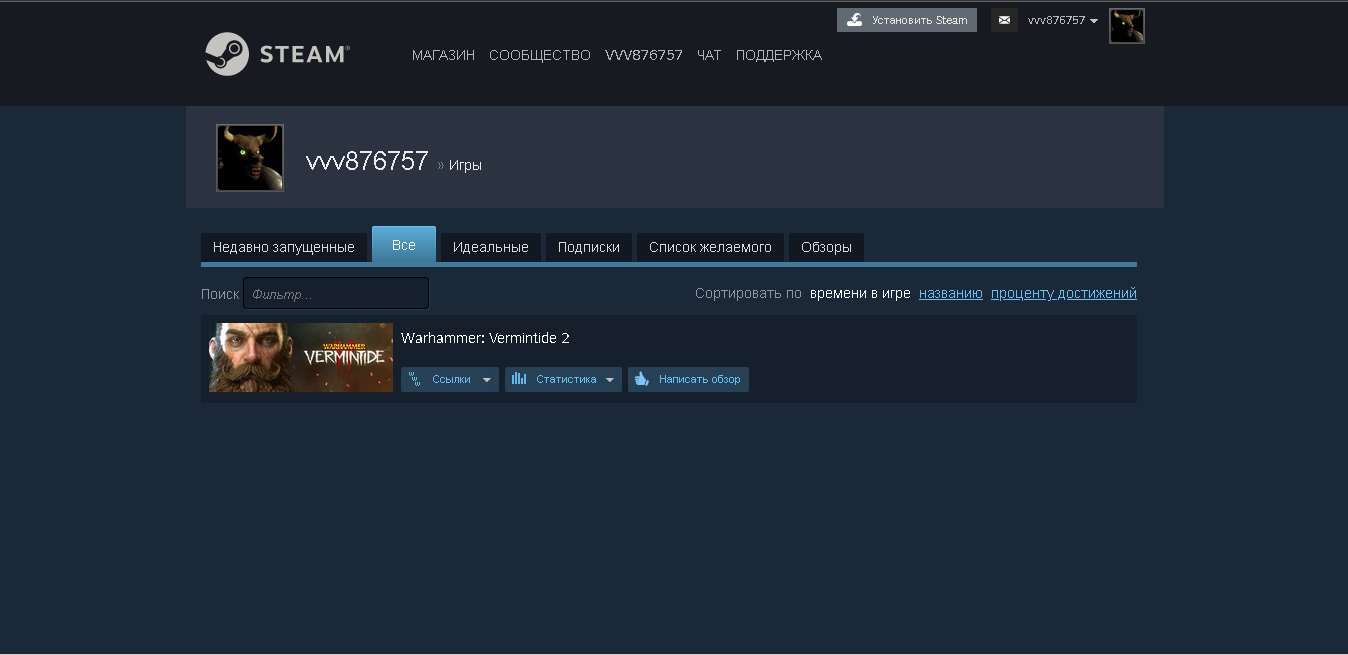Viewport: 1348px width, 655px height.
Task: Switch to the Недавно запущенные tab
Action: pyautogui.click(x=284, y=247)
